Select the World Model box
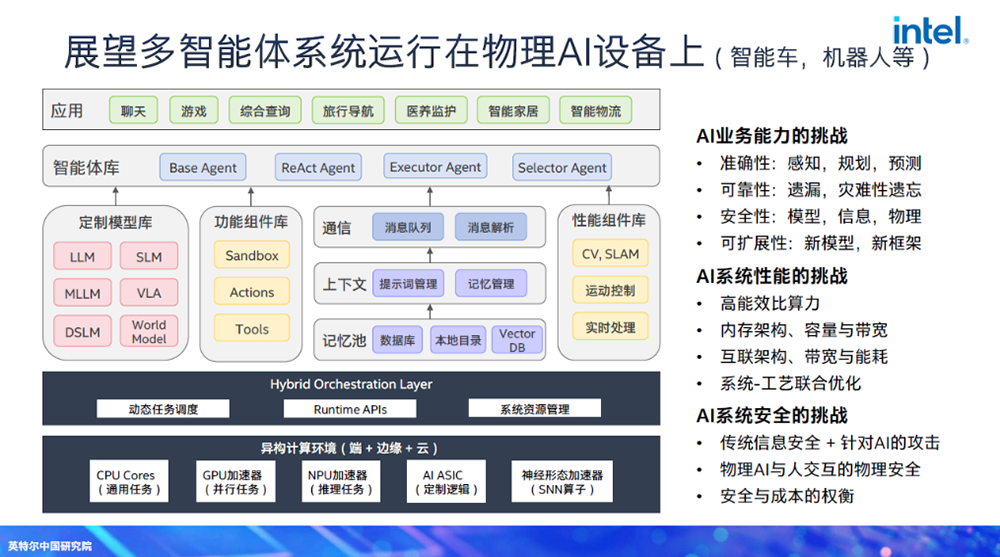This screenshot has height=557, width=1000. tap(149, 331)
